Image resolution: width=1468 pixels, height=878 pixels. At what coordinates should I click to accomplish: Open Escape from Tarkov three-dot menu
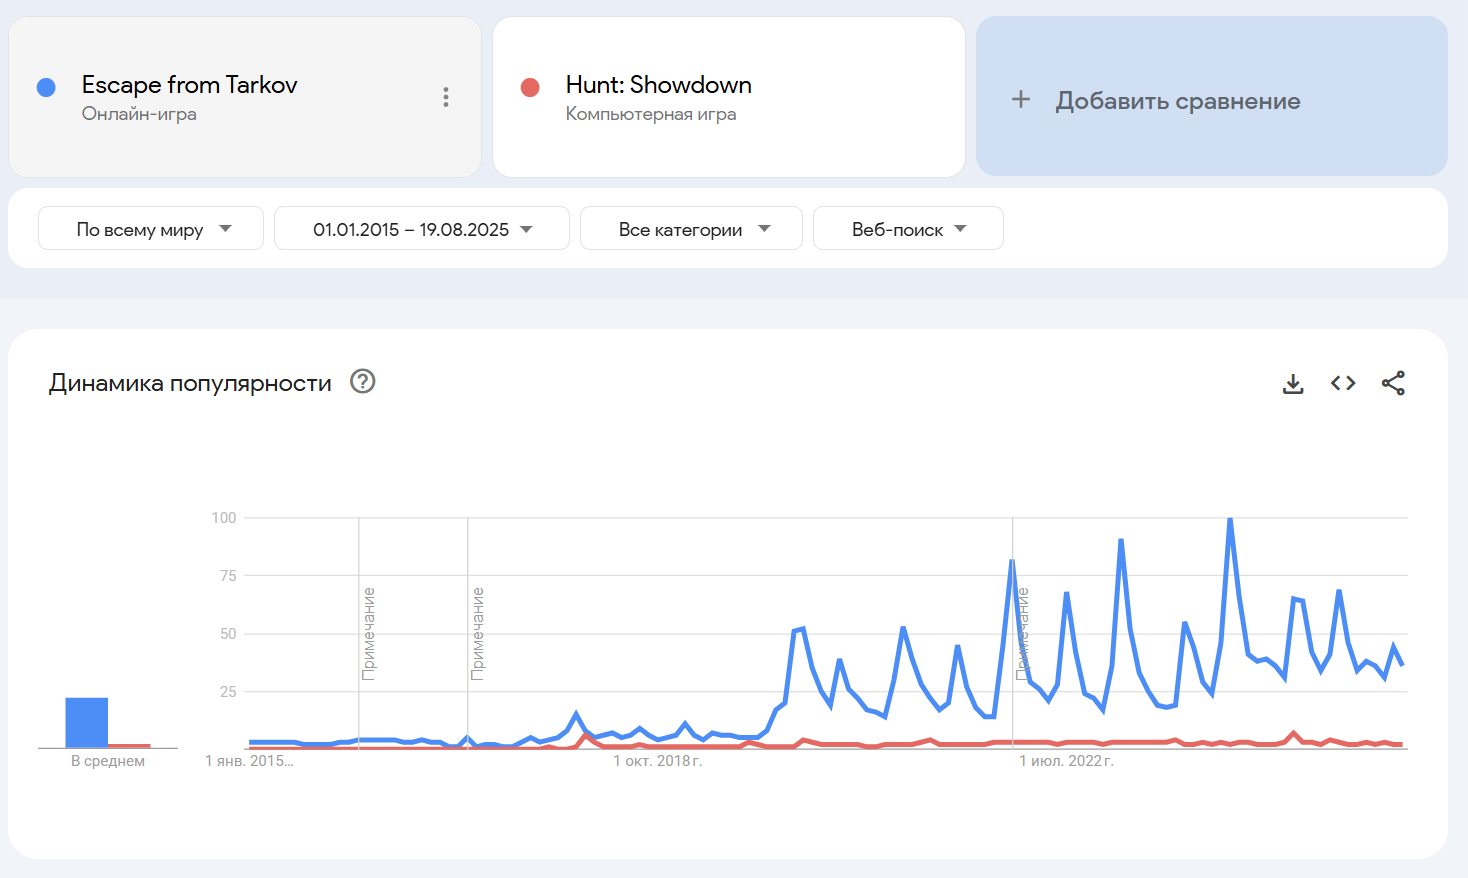[446, 97]
